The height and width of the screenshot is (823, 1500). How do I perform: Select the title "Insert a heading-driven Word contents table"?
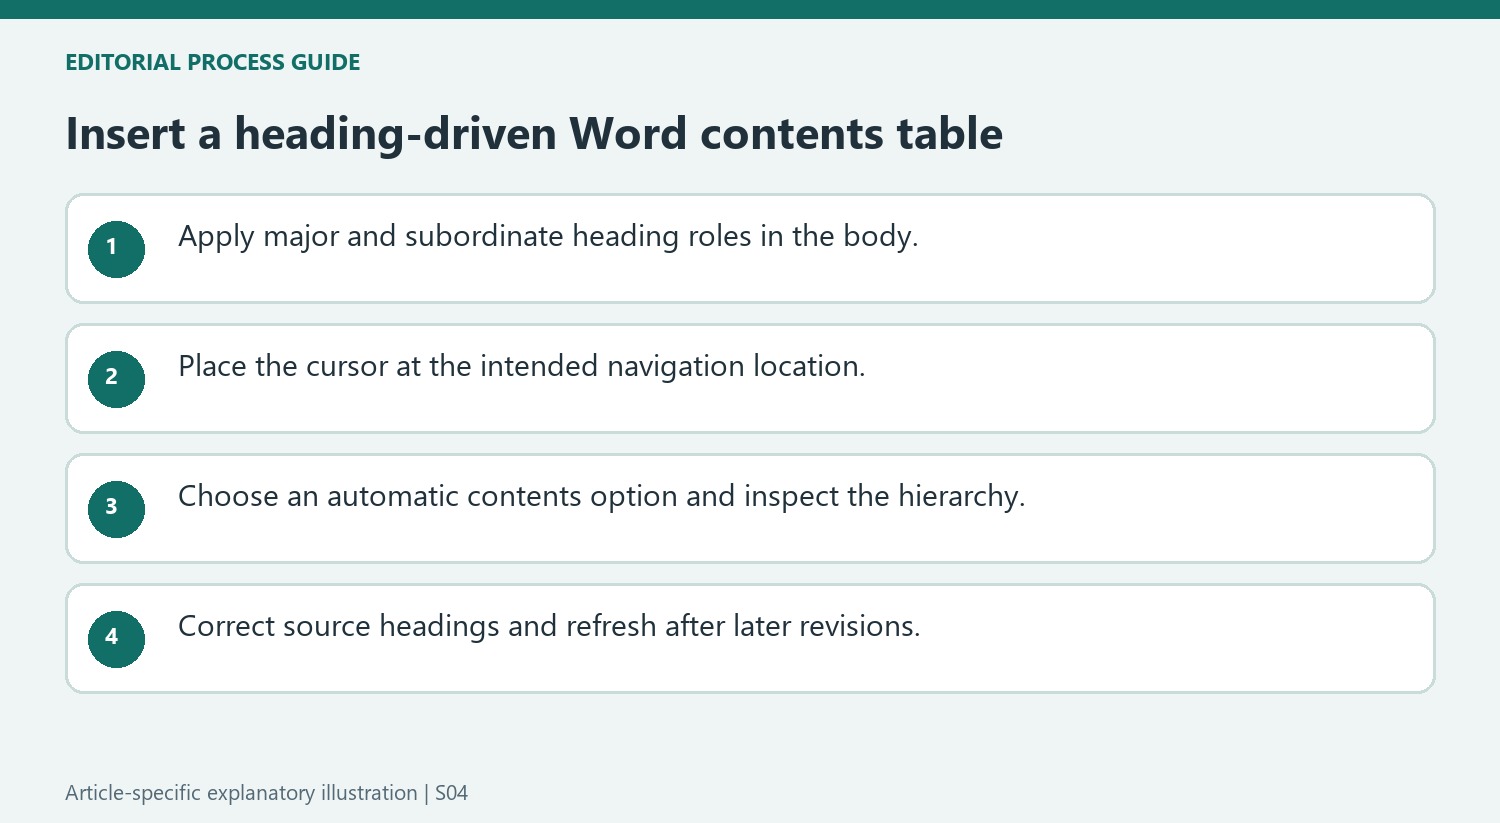point(534,134)
